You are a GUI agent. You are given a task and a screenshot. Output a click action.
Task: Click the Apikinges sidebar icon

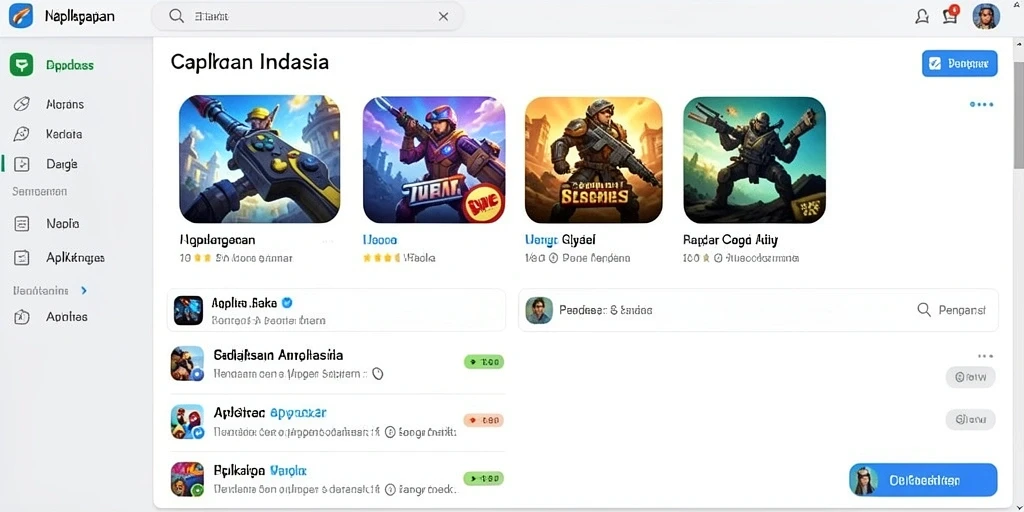[x=22, y=257]
